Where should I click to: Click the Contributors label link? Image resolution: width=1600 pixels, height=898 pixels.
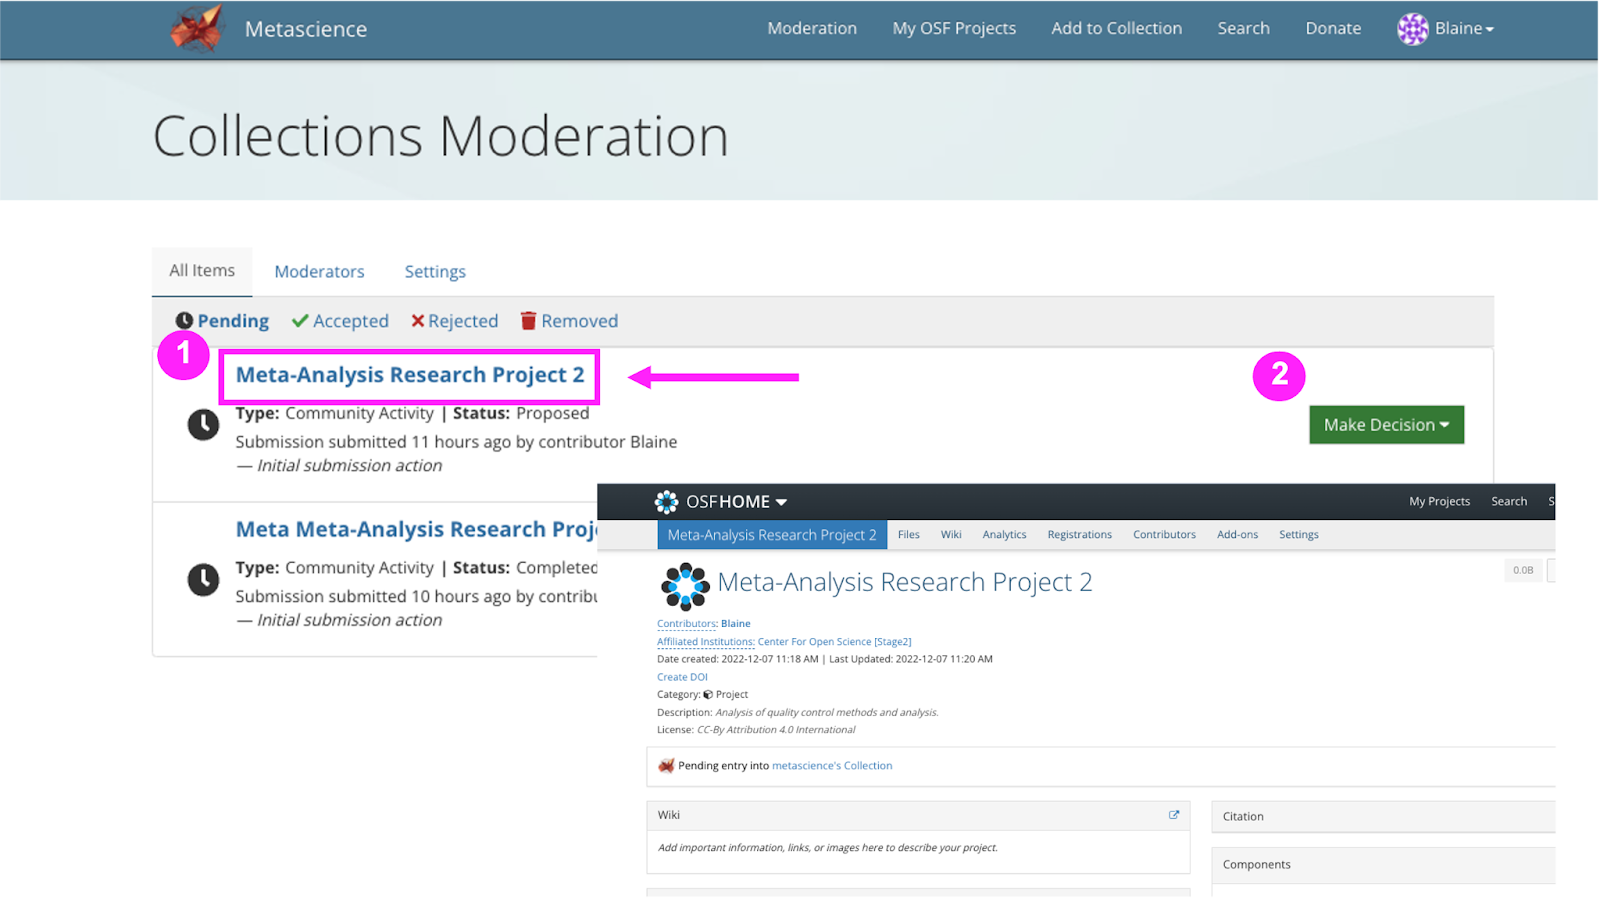pyautogui.click(x=686, y=624)
